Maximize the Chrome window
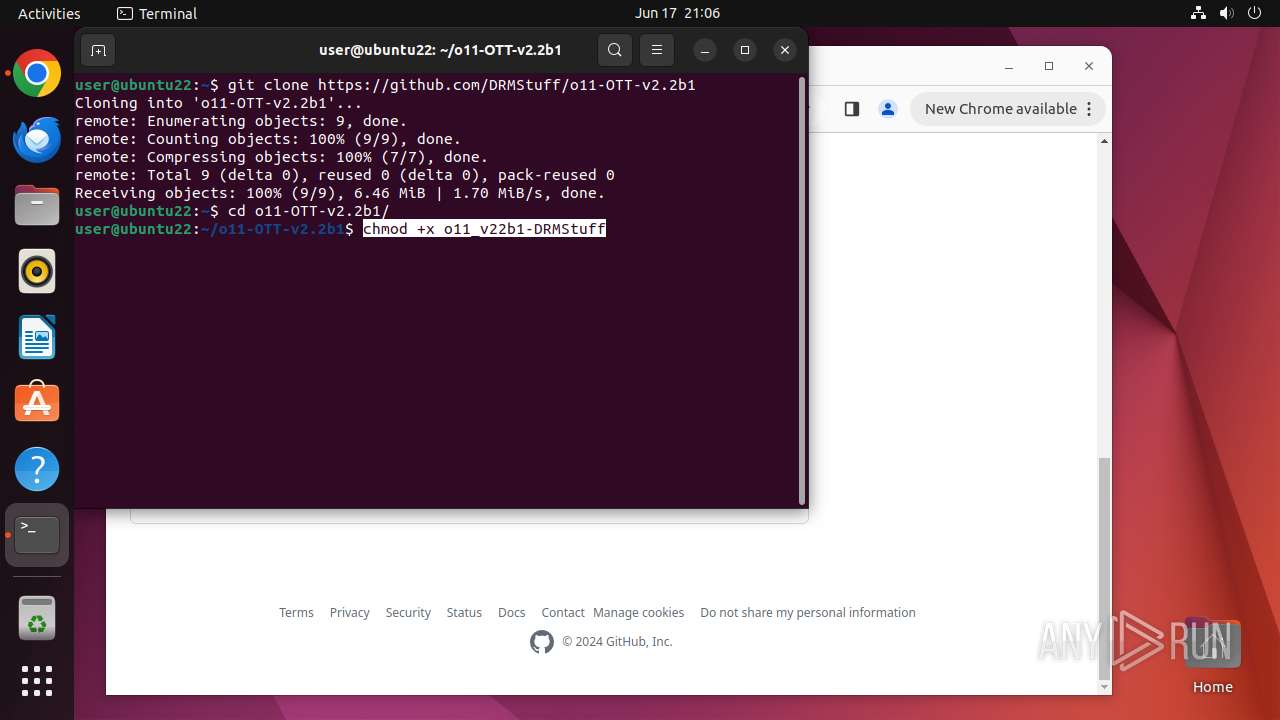This screenshot has height=720, width=1280. point(1049,66)
